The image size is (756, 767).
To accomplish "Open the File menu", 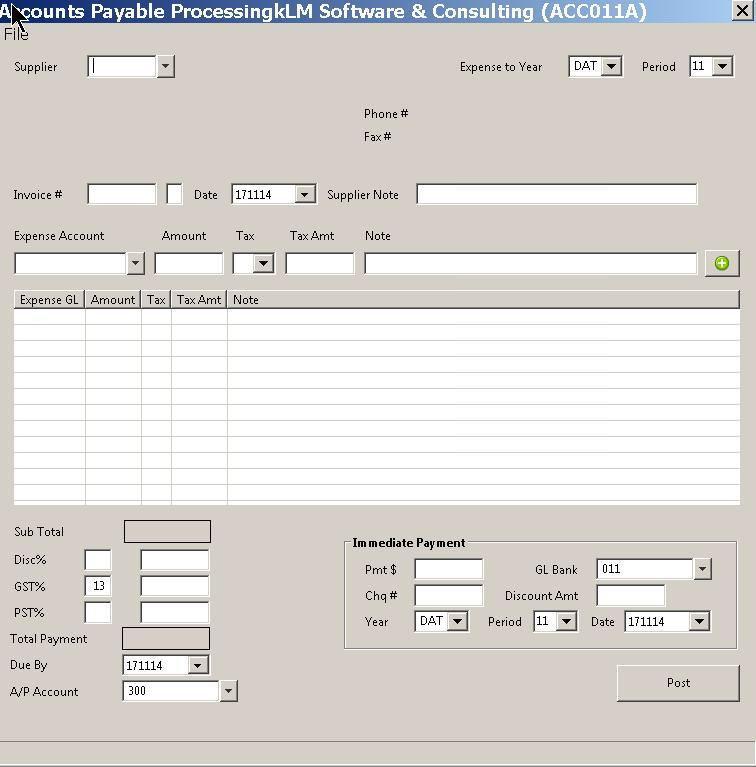I will (16, 34).
